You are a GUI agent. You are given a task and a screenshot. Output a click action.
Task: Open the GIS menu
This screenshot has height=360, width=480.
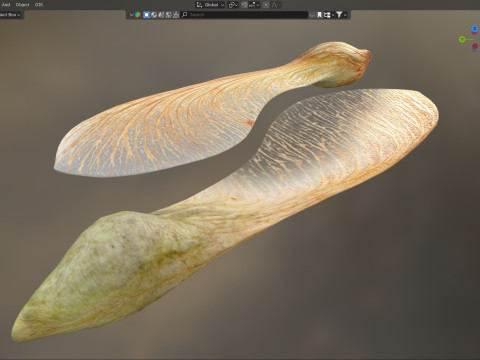(39, 5)
